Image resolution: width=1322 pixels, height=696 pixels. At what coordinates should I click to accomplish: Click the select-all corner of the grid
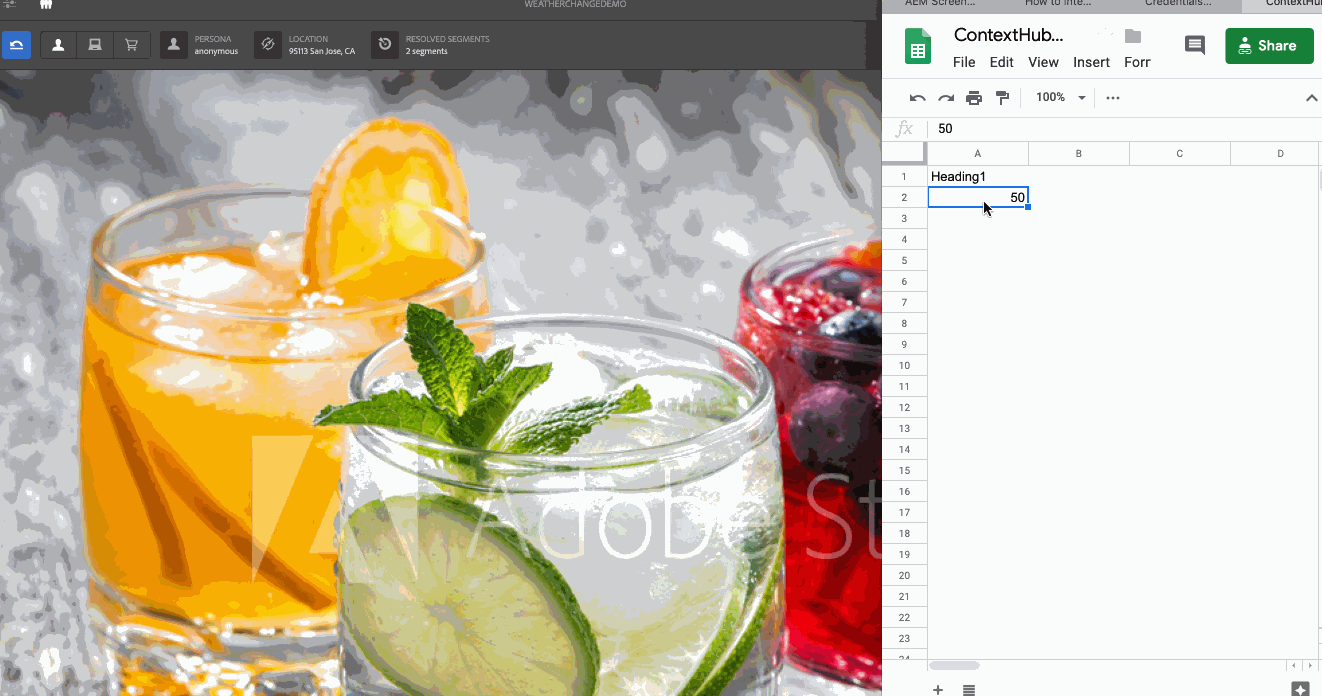click(x=904, y=153)
